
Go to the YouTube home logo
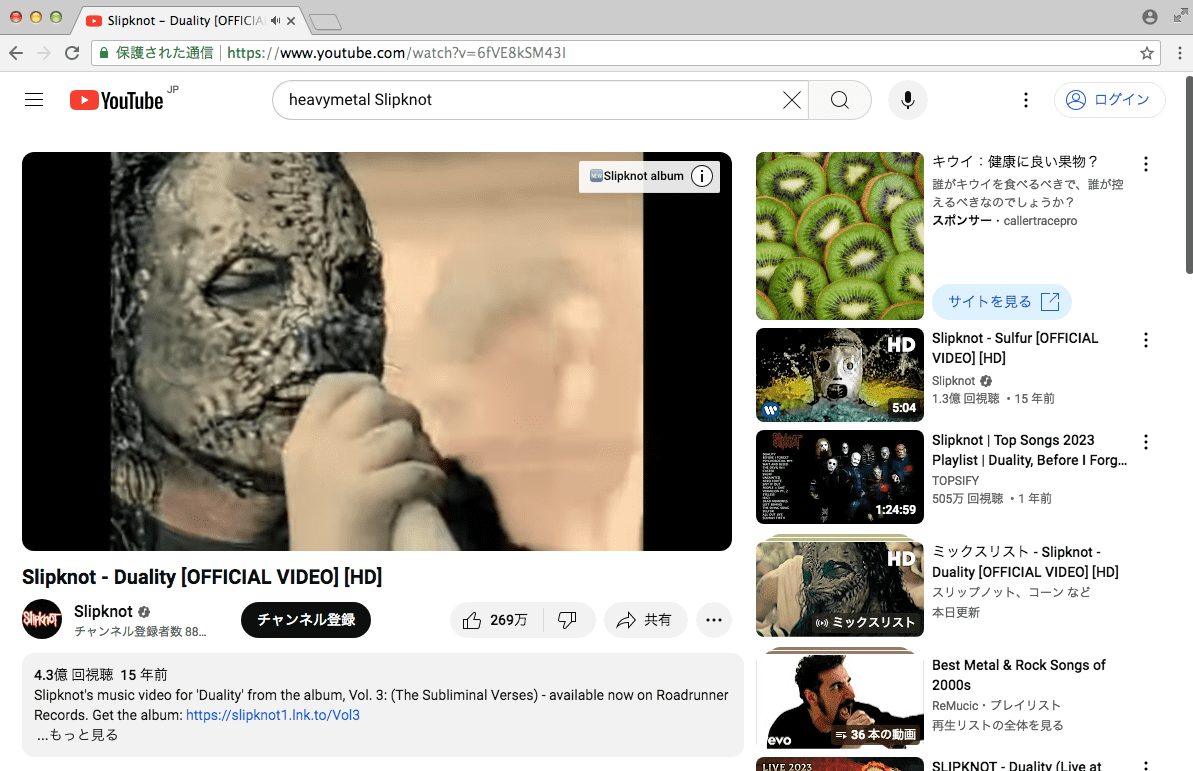click(x=116, y=100)
